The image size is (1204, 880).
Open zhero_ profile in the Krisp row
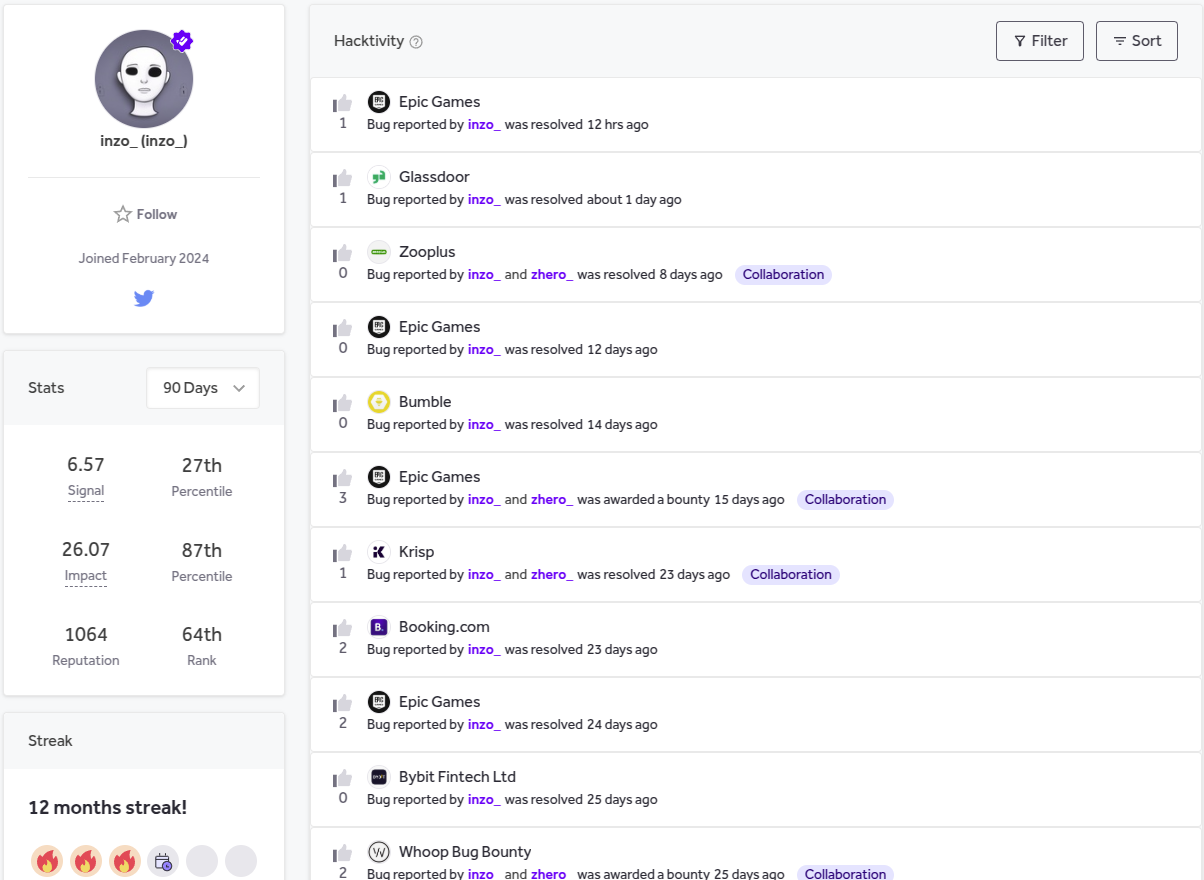(552, 574)
